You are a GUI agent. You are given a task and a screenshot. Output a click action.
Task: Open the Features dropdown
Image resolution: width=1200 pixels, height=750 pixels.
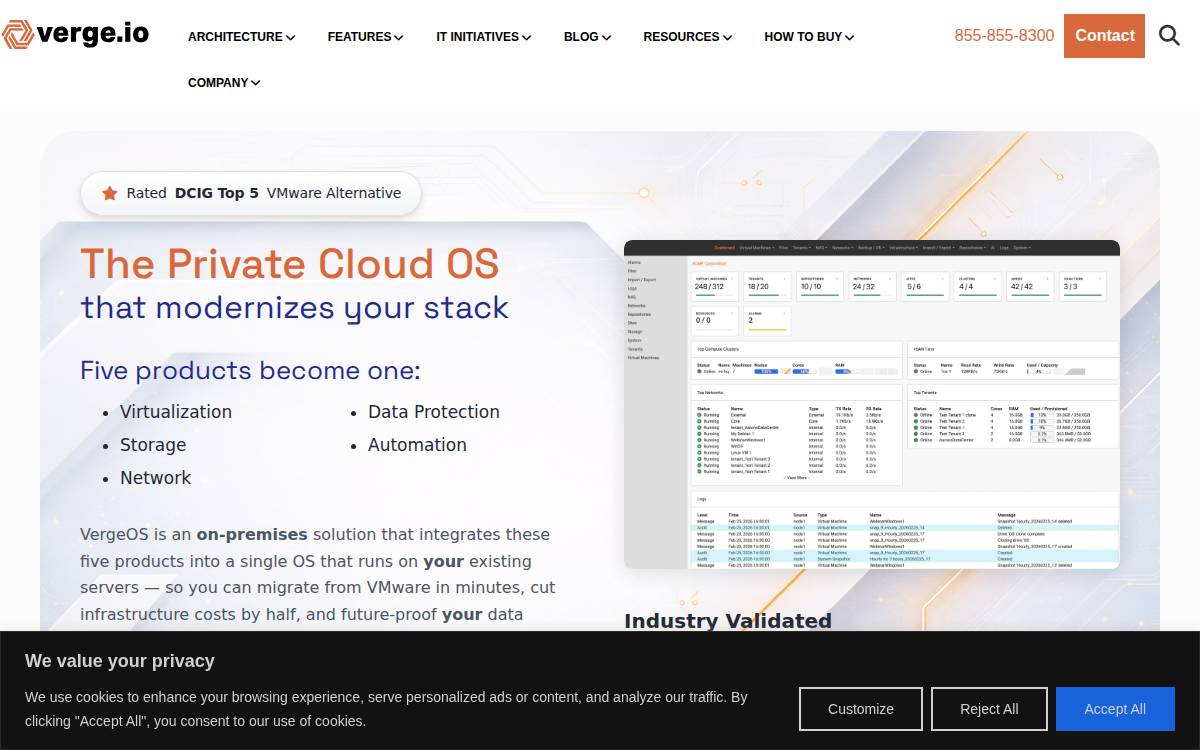[366, 37]
